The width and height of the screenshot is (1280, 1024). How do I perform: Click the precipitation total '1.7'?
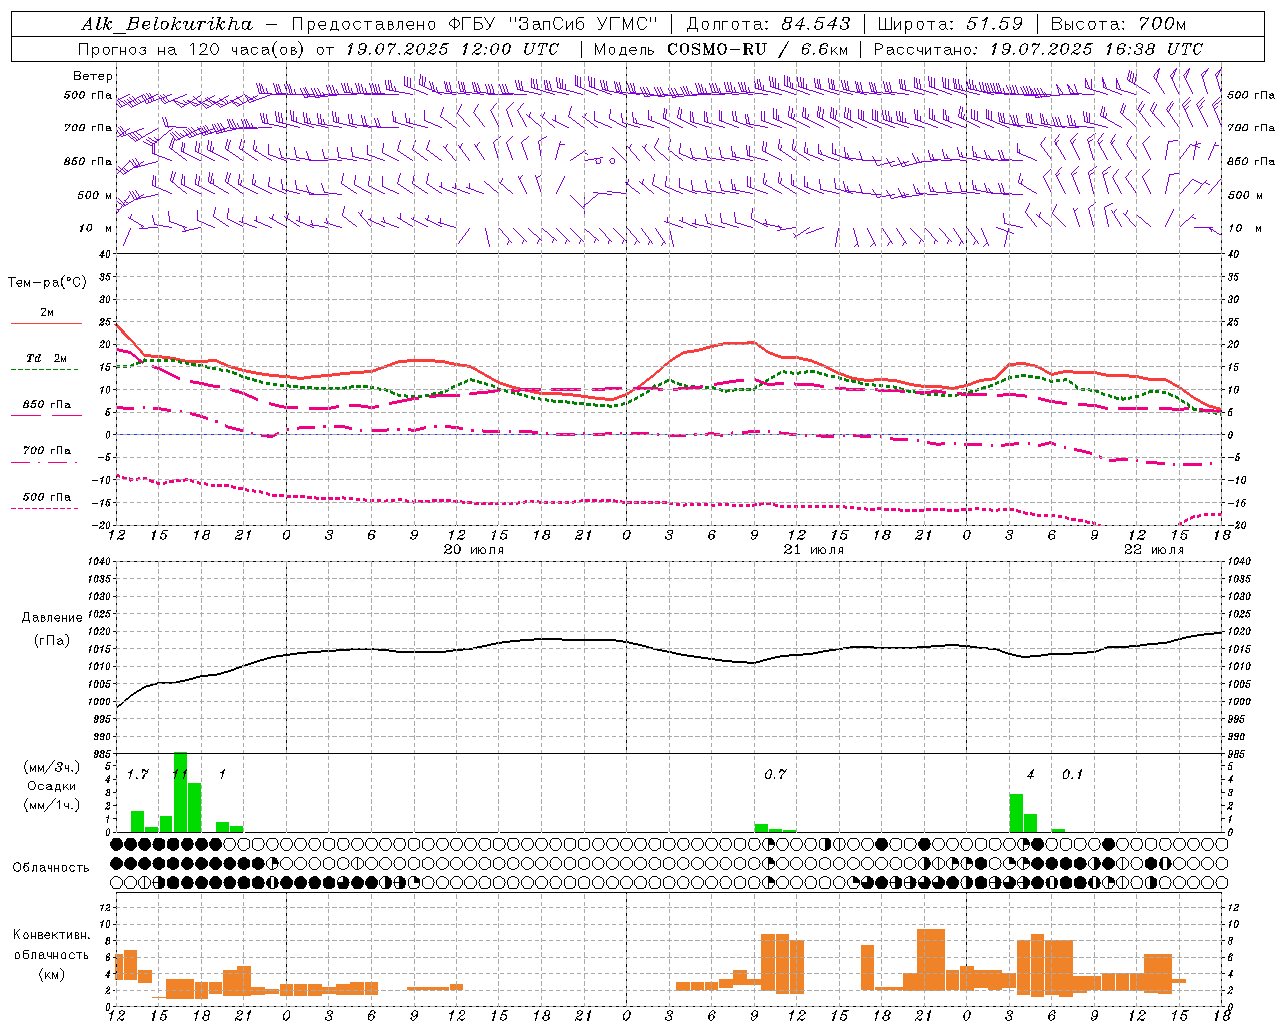pyautogui.click(x=138, y=774)
